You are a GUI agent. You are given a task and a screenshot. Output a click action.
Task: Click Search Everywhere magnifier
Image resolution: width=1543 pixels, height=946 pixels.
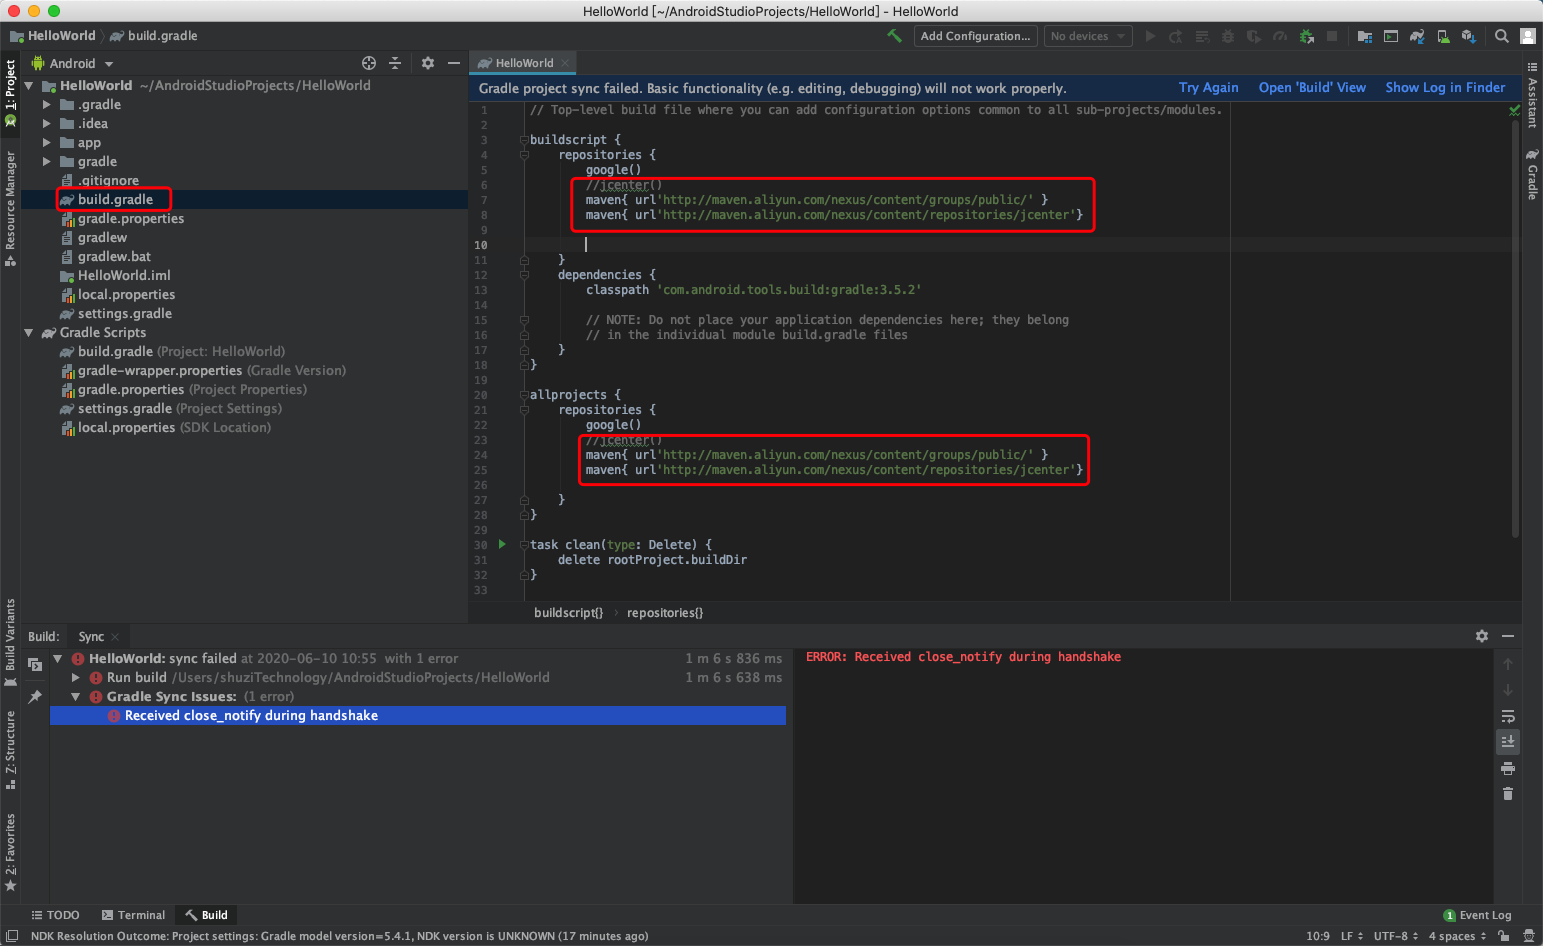pyautogui.click(x=1502, y=36)
